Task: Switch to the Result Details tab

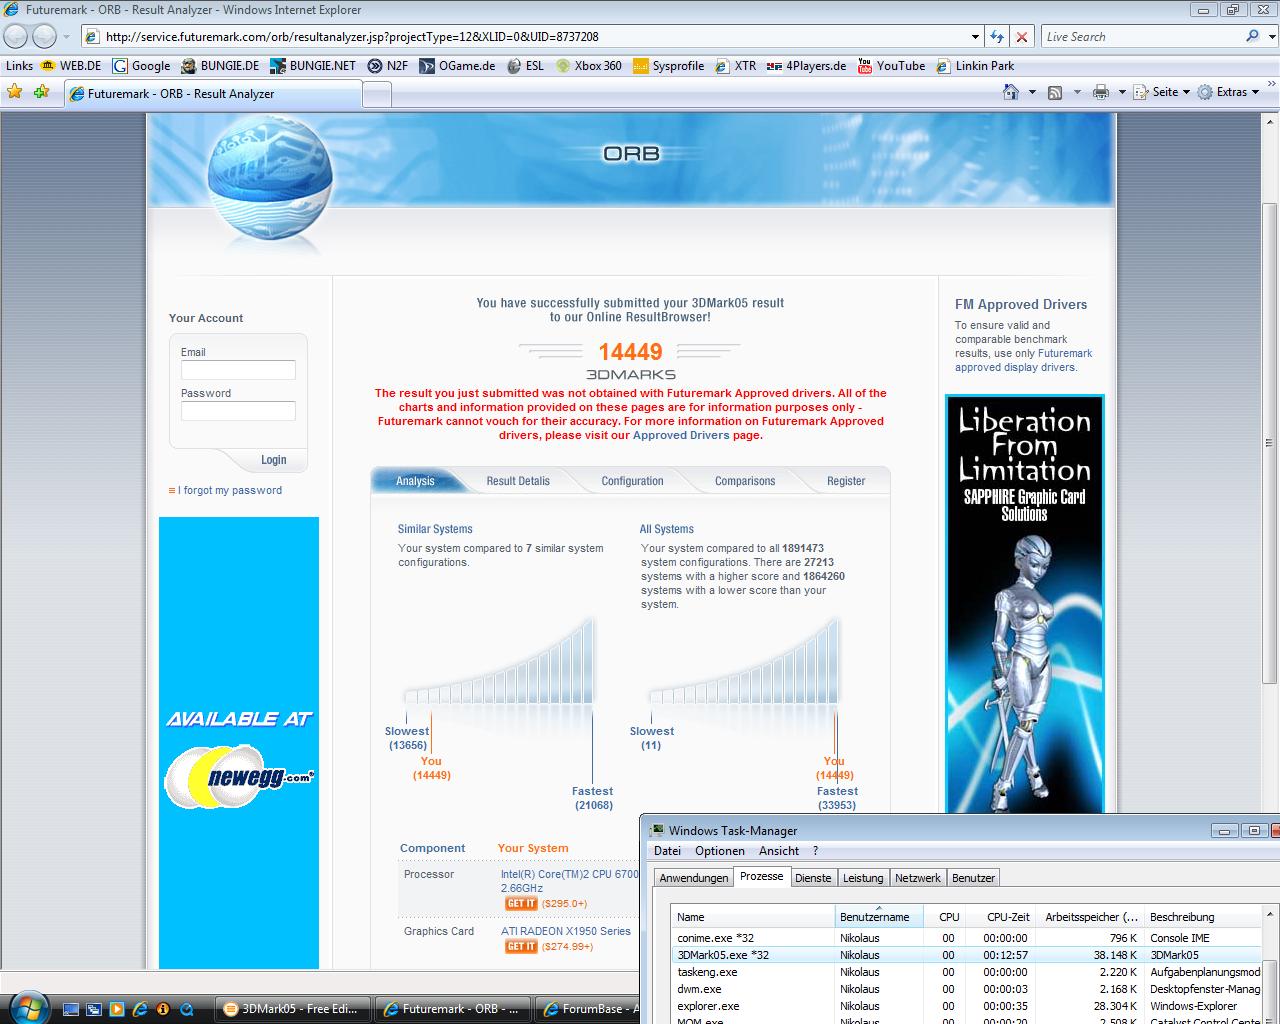Action: click(x=518, y=481)
